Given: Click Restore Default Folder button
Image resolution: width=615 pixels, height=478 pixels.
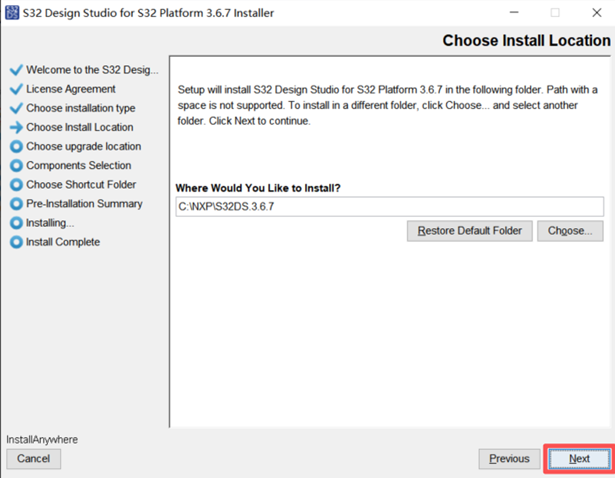Looking at the screenshot, I should pyautogui.click(x=469, y=231).
